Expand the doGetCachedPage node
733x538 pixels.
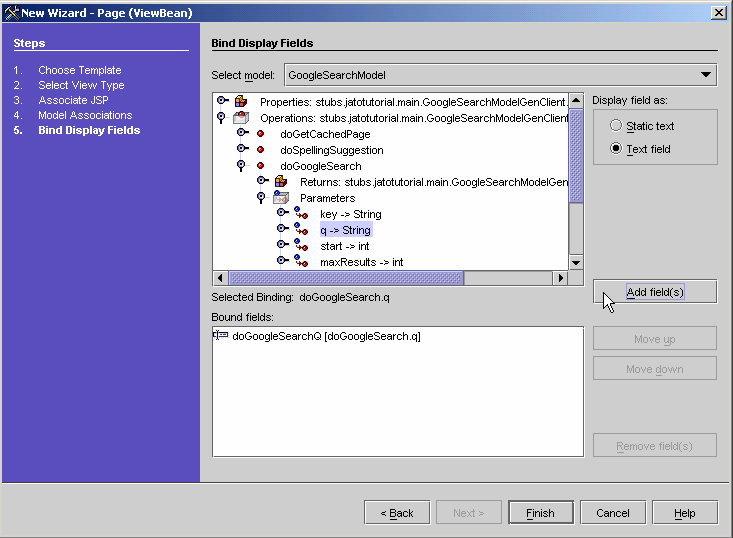point(242,132)
